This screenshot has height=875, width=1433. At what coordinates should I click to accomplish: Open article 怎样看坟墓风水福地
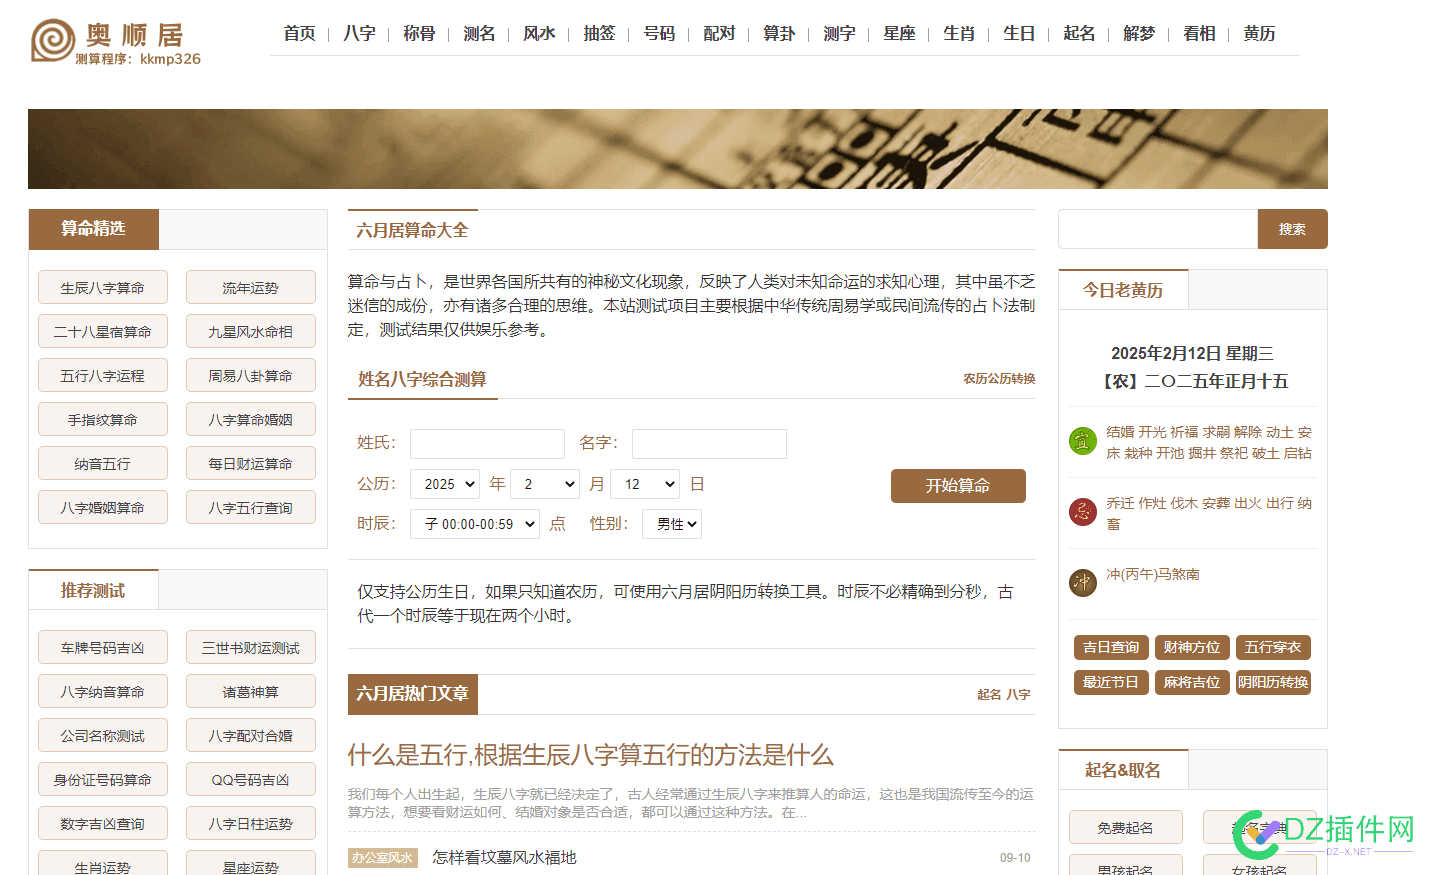504,858
